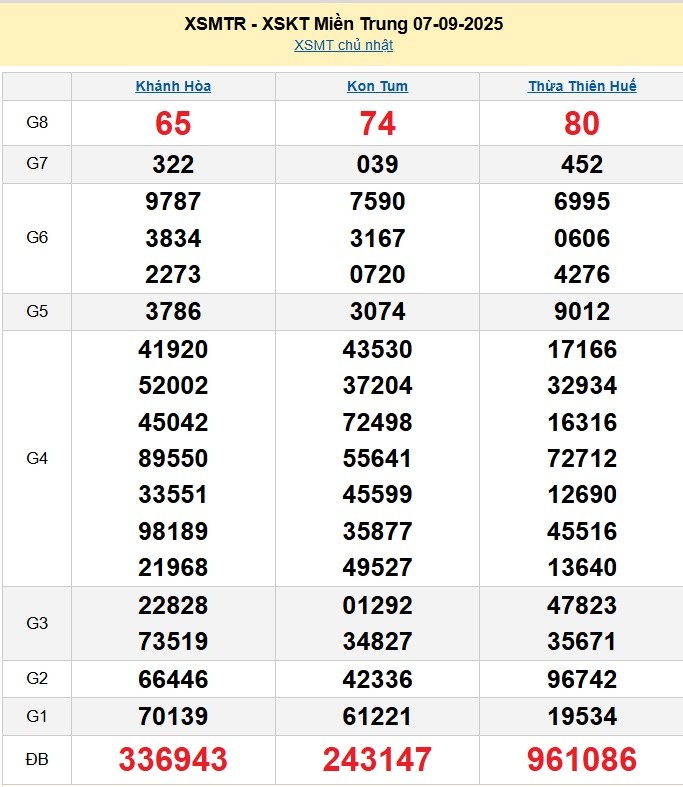
Task: Select the G8 row label
Action: 37,123
